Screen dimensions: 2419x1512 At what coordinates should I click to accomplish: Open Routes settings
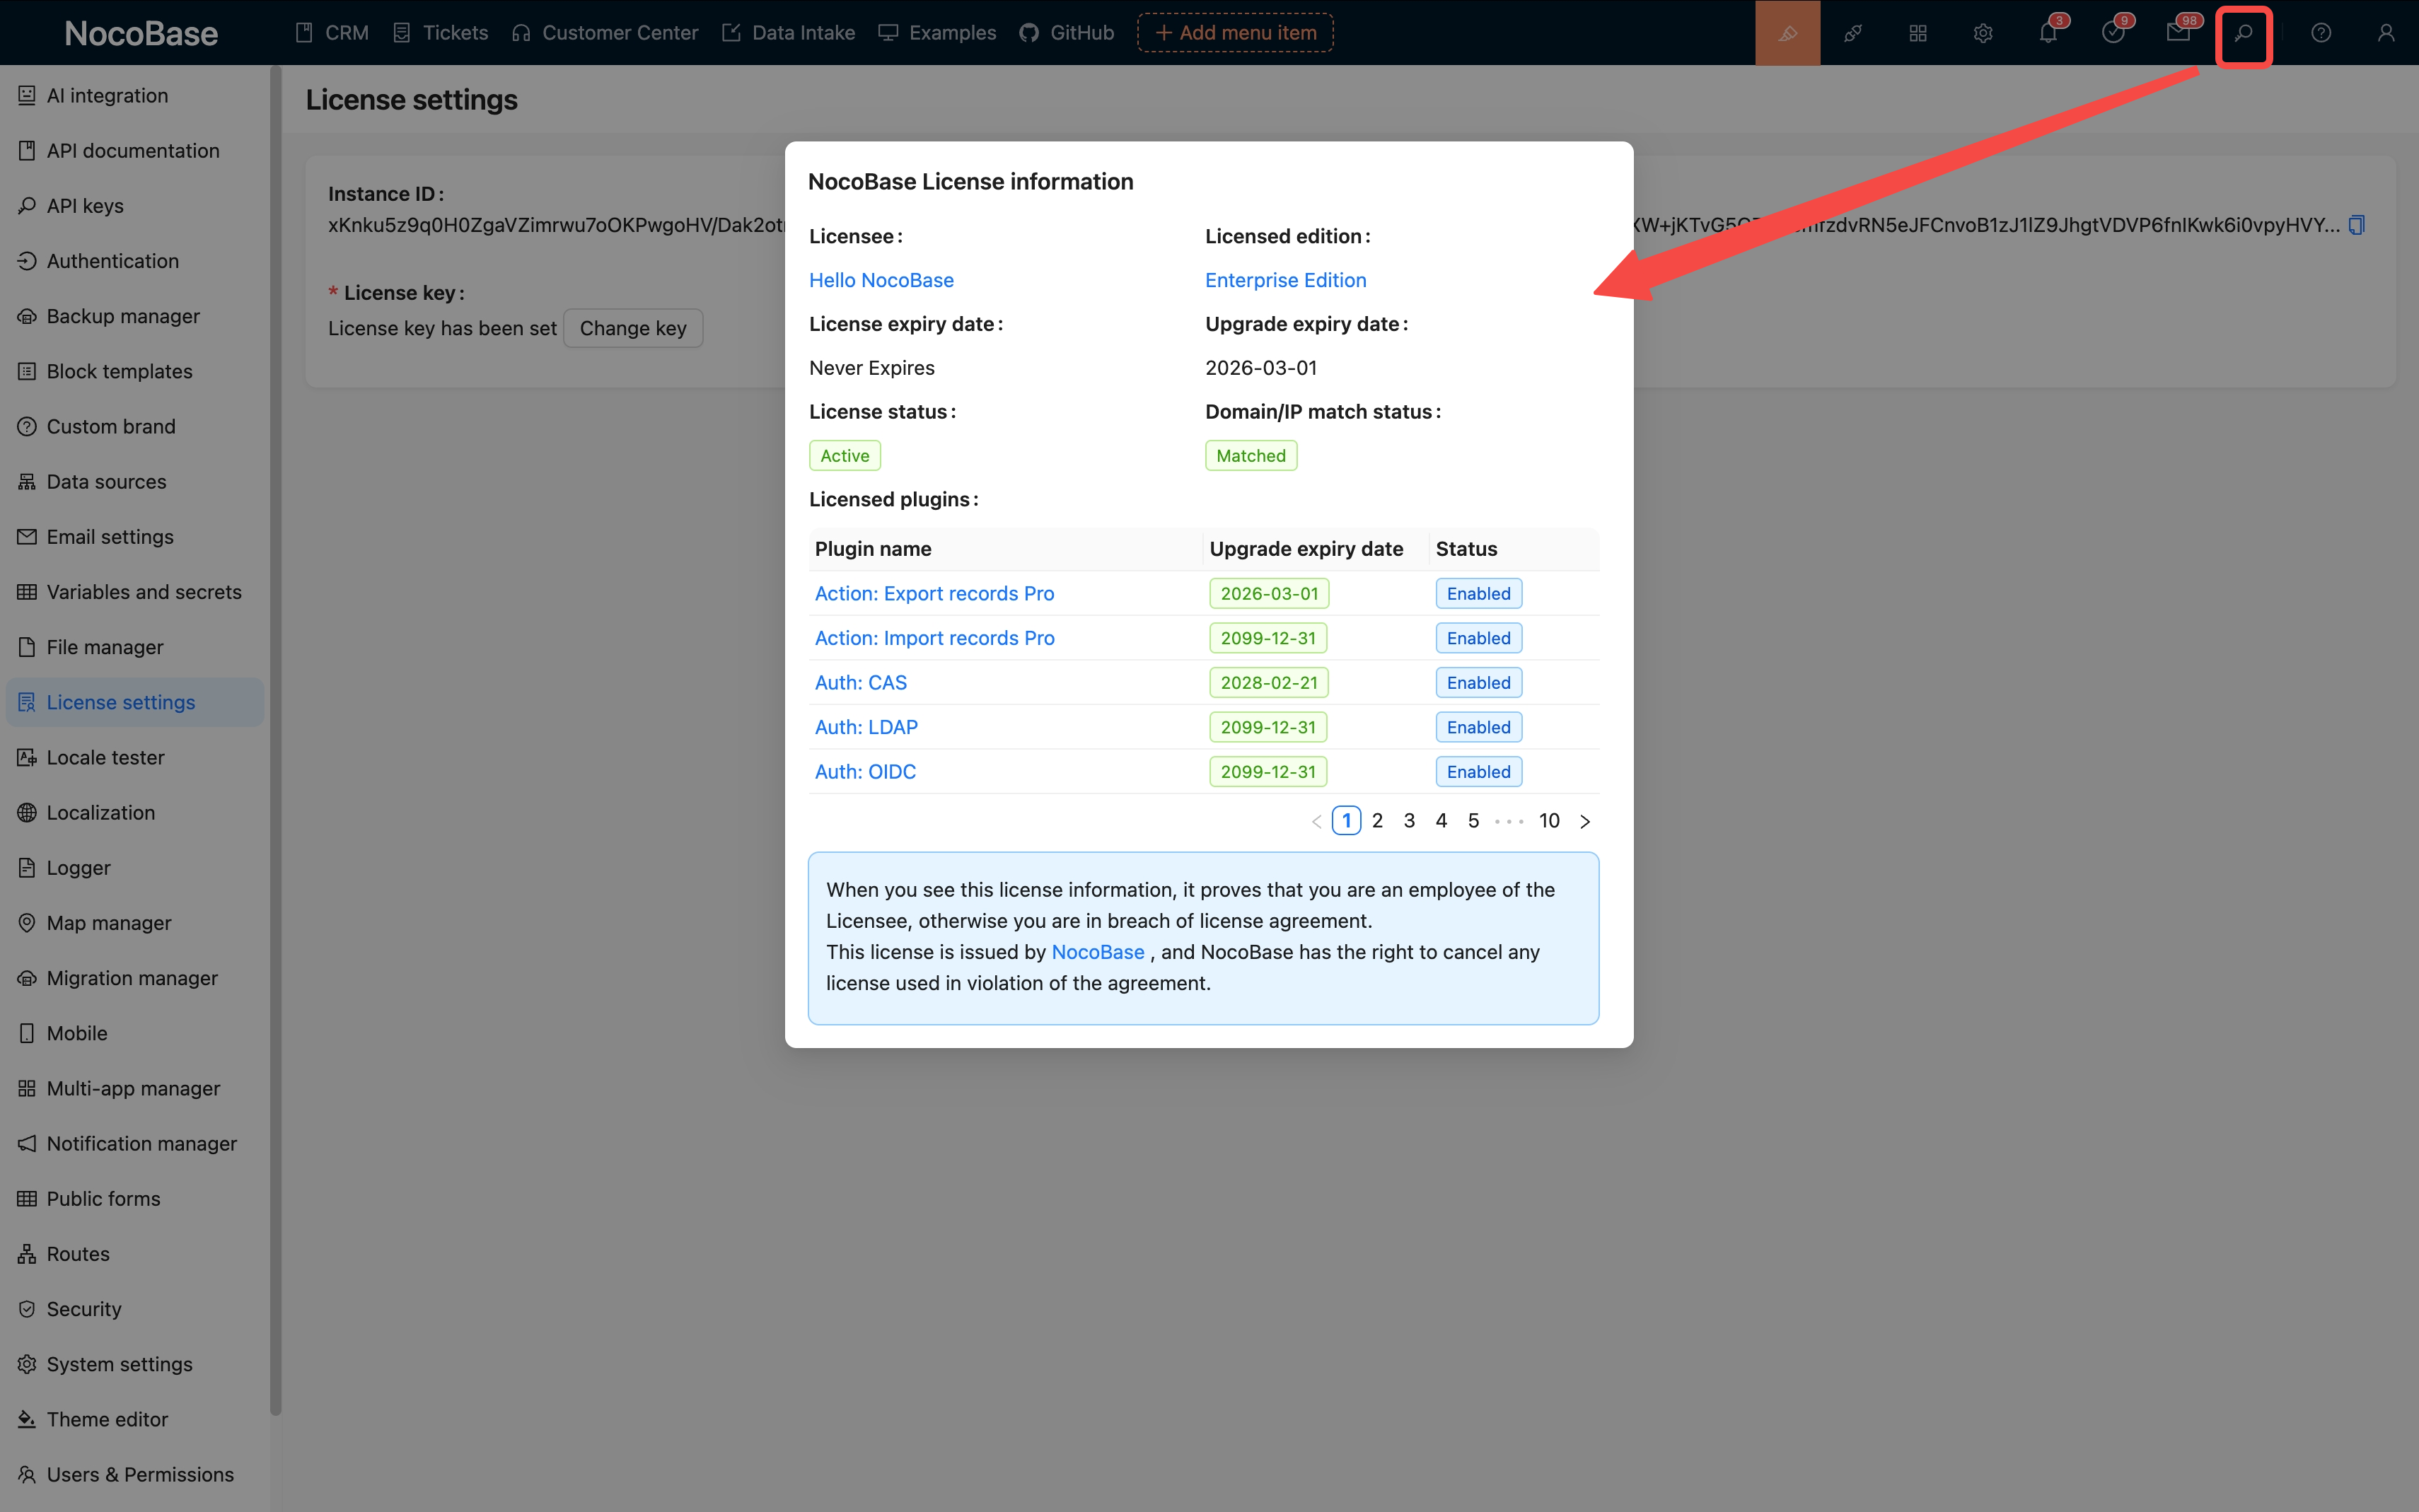tap(135, 1254)
